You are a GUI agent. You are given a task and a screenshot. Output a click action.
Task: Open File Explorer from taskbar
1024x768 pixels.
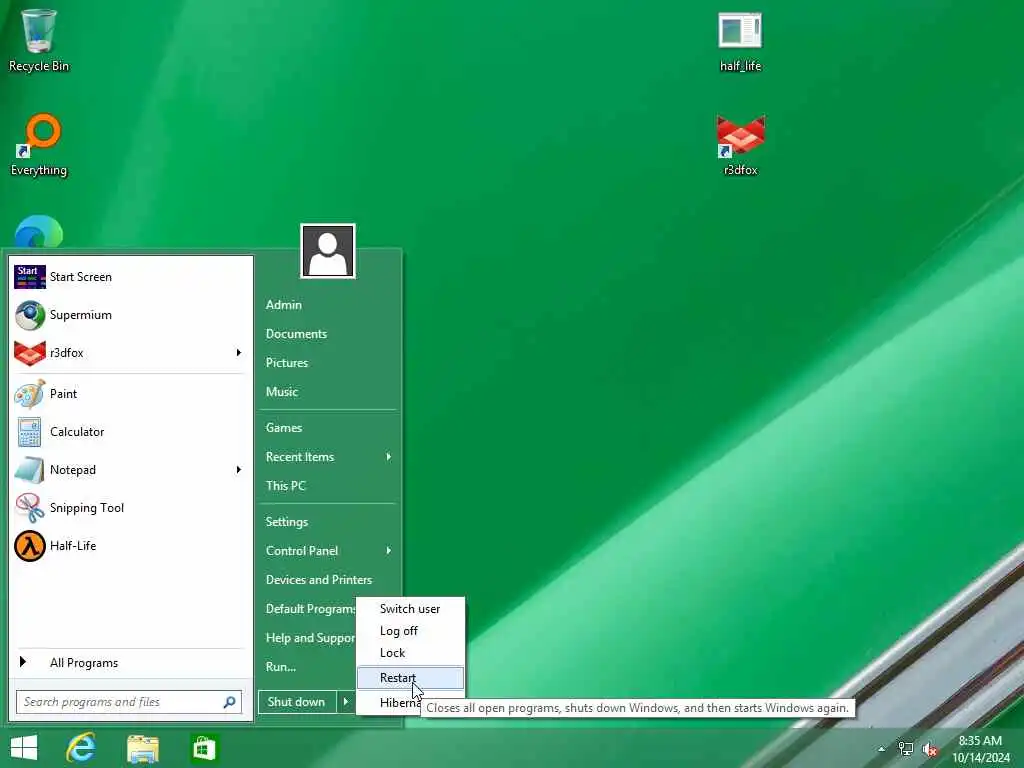(142, 749)
